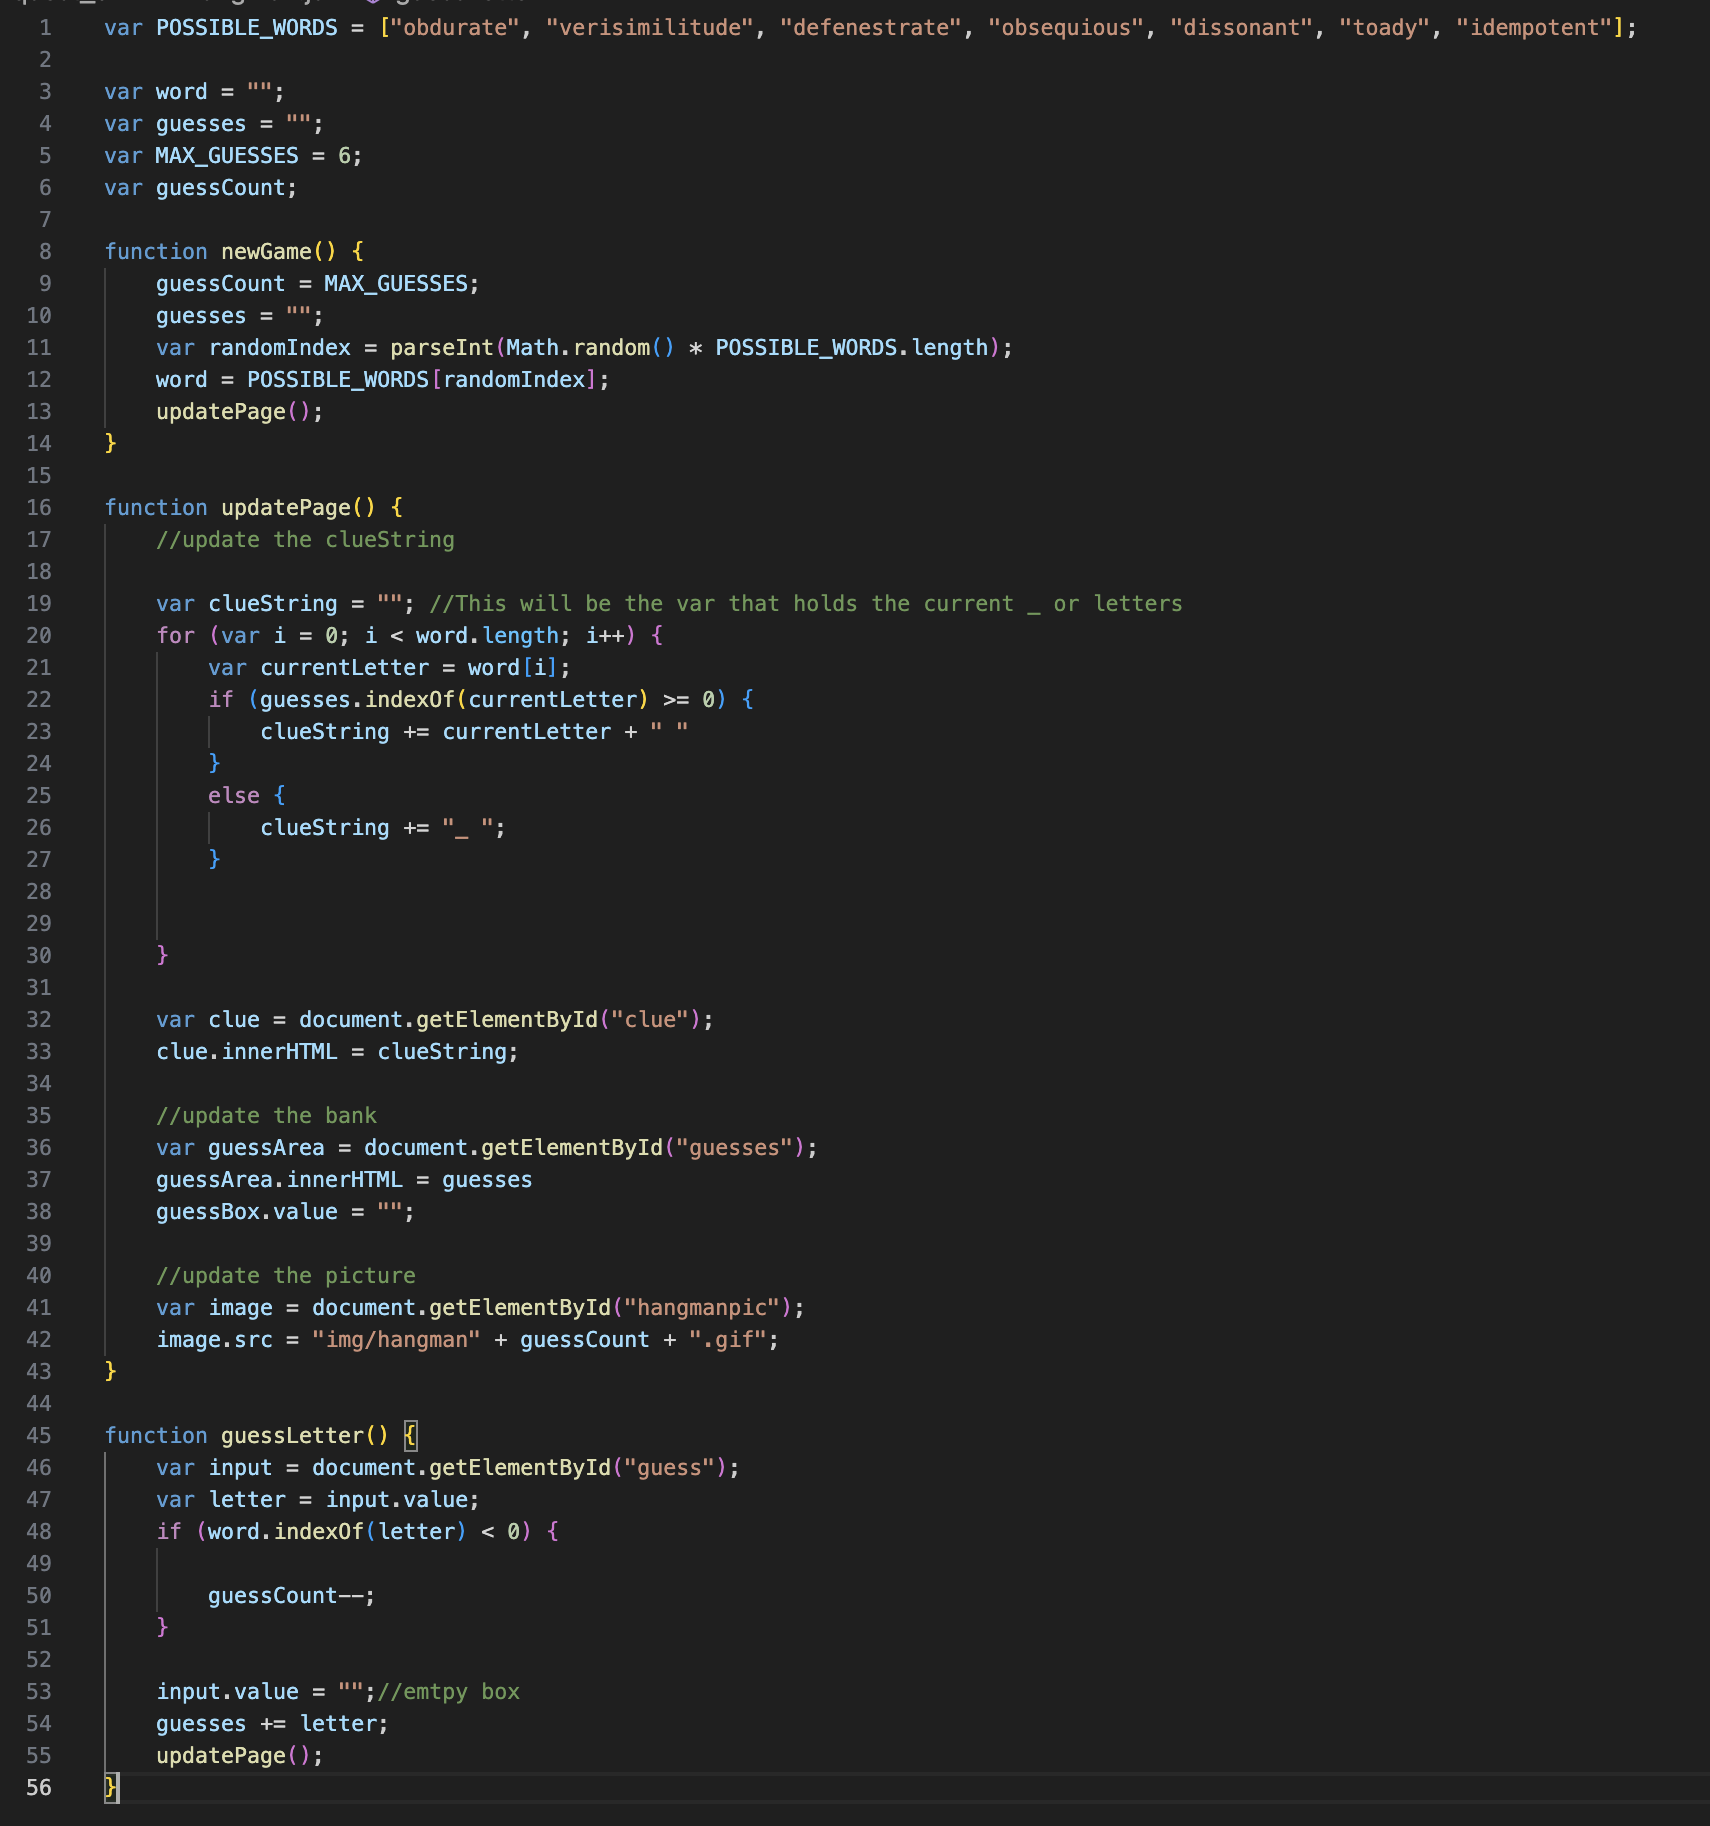
Task: Click the string "img/hangman" on line 42
Action: [x=395, y=1339]
